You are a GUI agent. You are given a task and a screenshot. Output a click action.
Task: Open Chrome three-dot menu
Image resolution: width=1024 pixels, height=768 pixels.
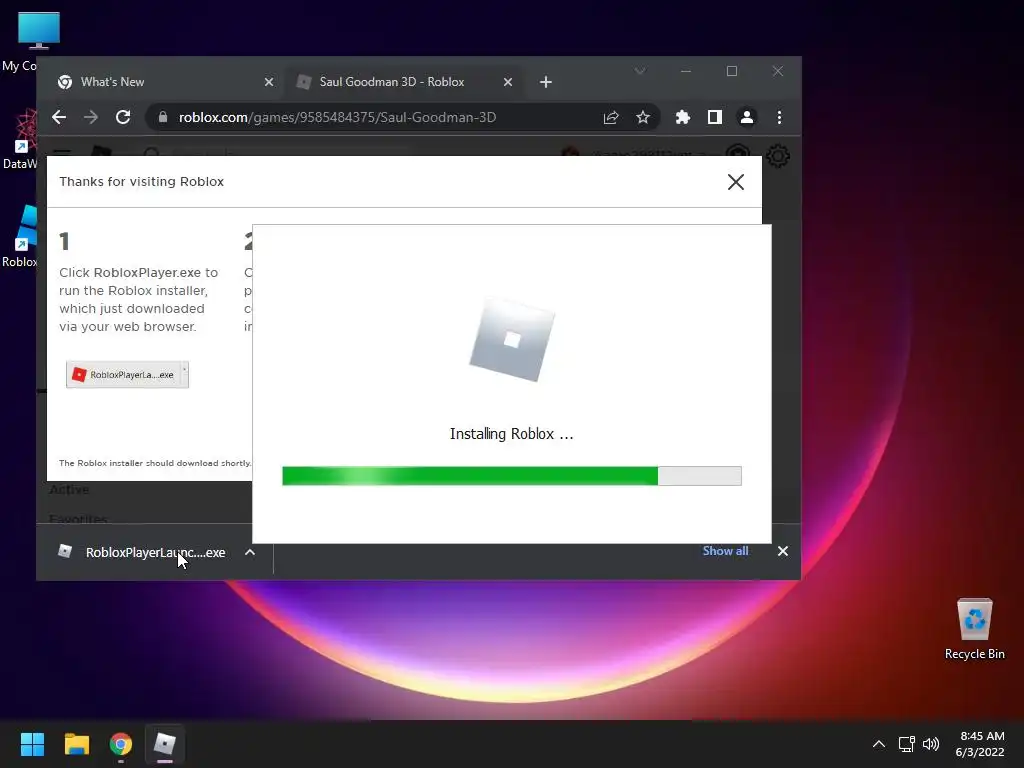779,117
